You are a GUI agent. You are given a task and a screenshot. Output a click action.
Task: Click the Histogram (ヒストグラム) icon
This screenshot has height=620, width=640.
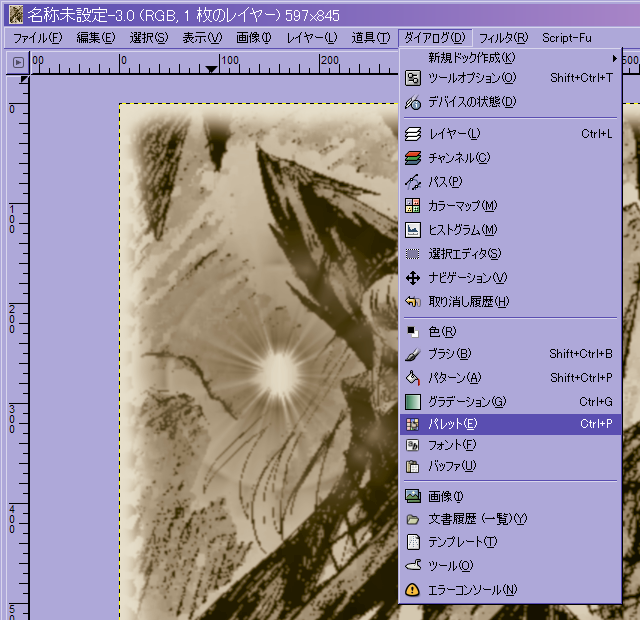pos(413,230)
